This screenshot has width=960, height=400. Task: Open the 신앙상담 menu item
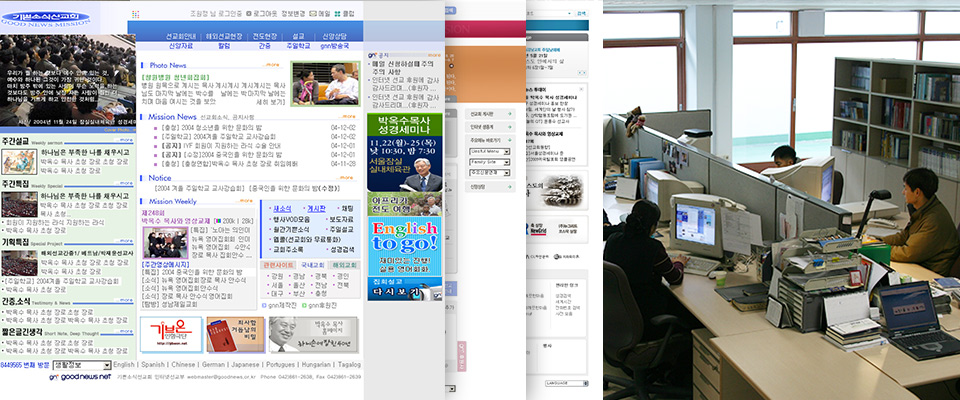[334, 36]
